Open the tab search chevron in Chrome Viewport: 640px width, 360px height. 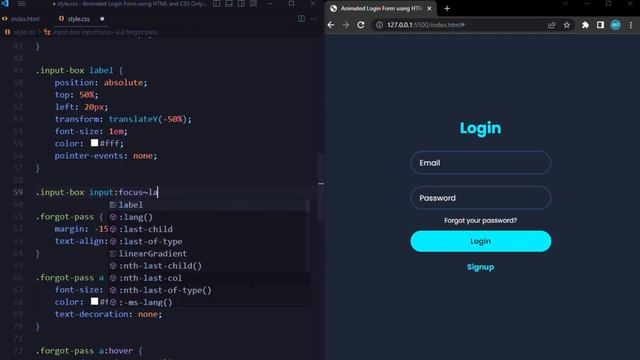(x=565, y=4)
